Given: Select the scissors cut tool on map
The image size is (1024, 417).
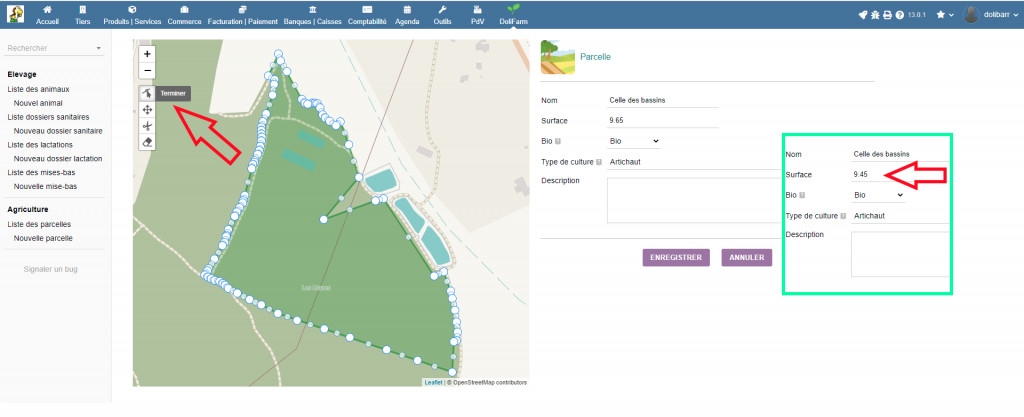Looking at the screenshot, I should point(148,126).
